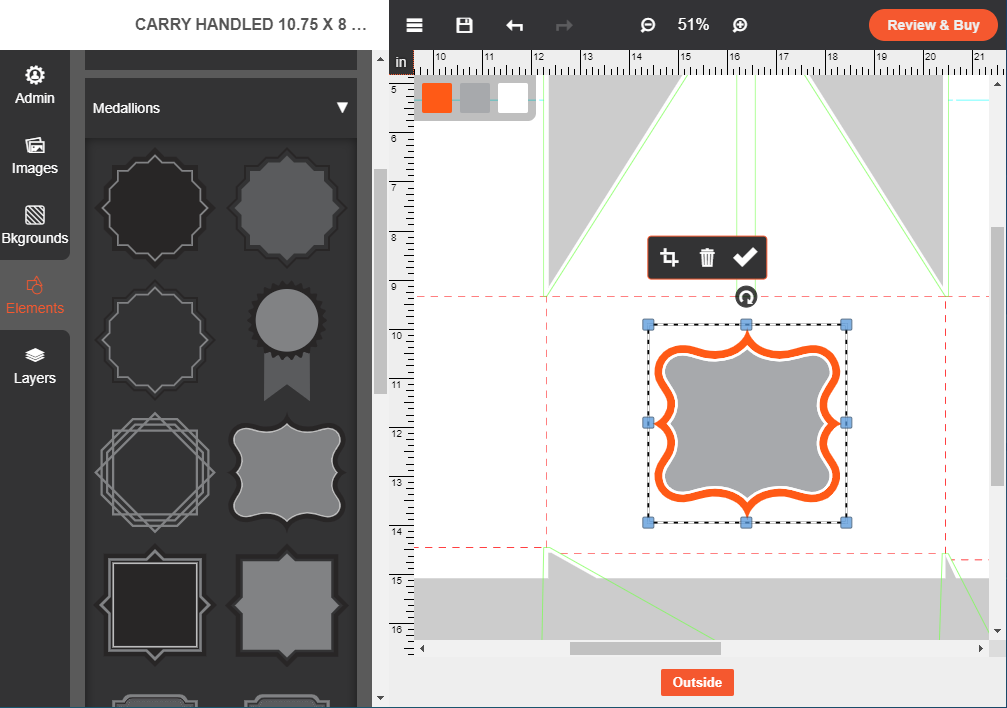Save the design with the floppy disk icon
Screen dimensions: 1007x708
[464, 25]
